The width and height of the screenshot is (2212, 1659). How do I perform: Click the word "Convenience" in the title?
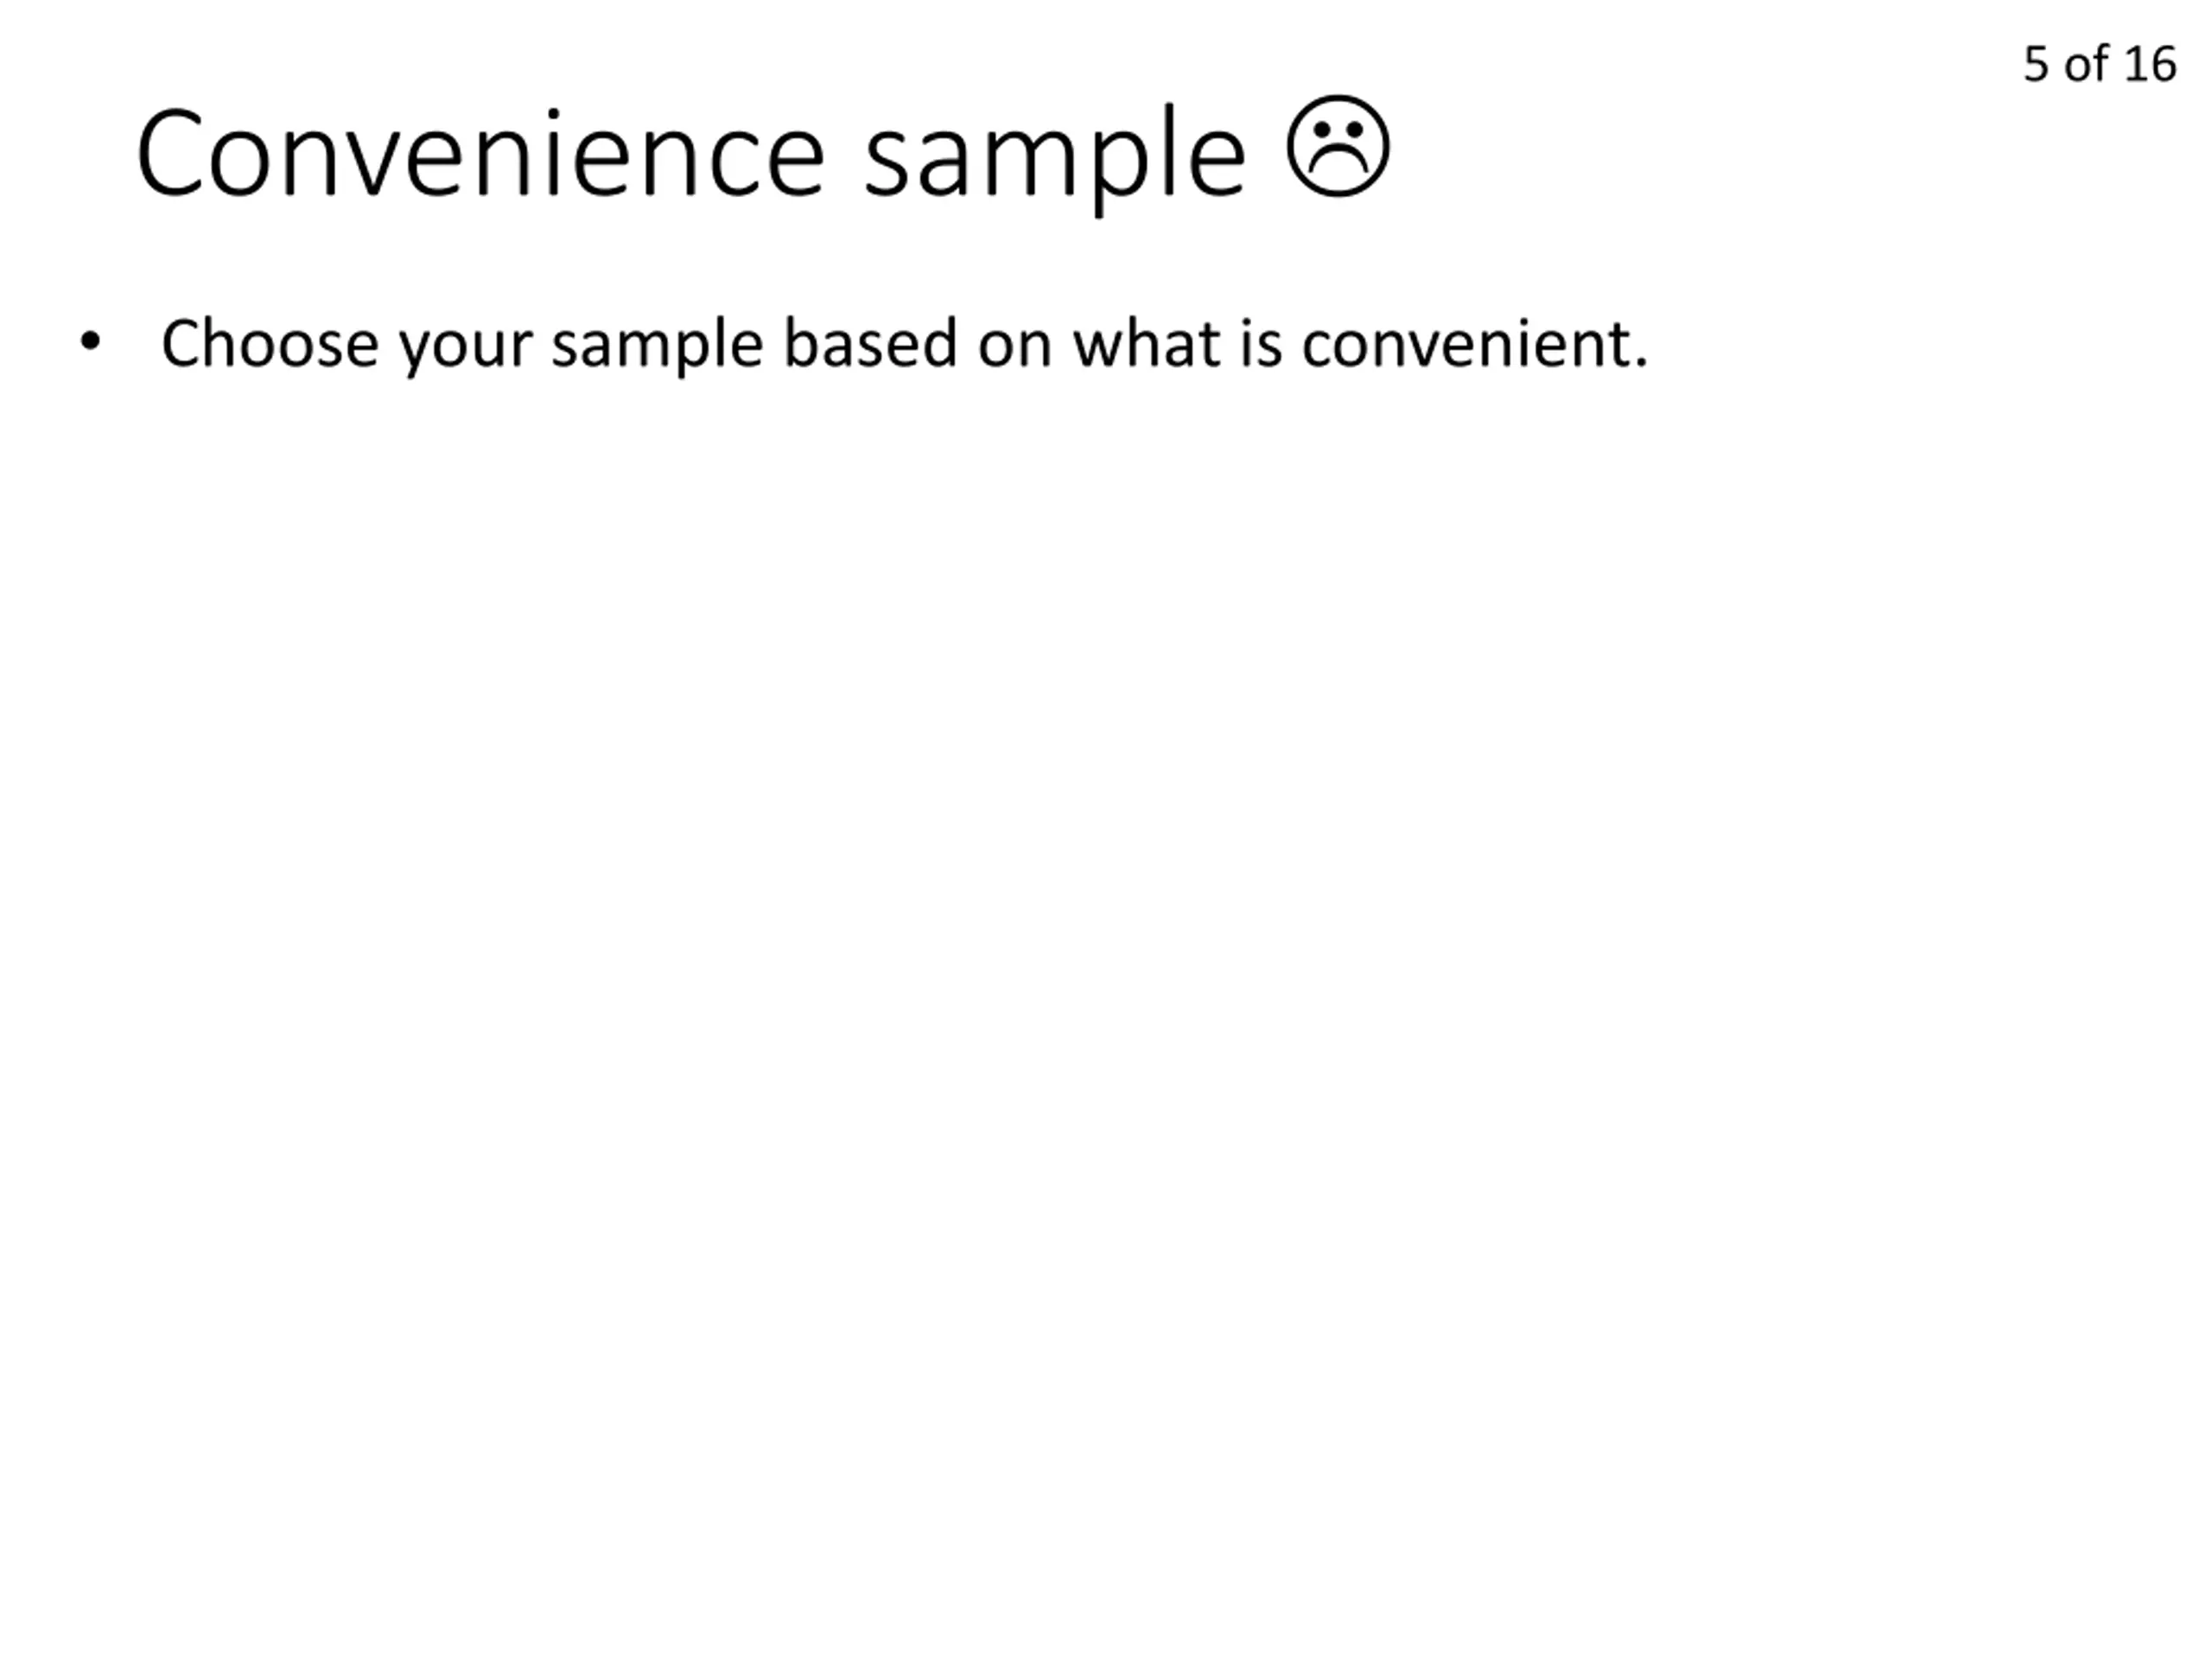click(481, 154)
